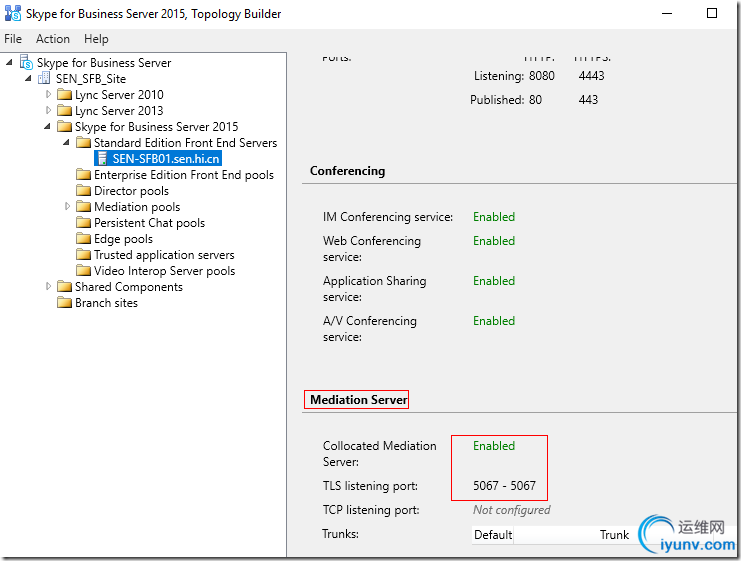
Task: Click the Edge pools folder icon
Action: point(83,239)
